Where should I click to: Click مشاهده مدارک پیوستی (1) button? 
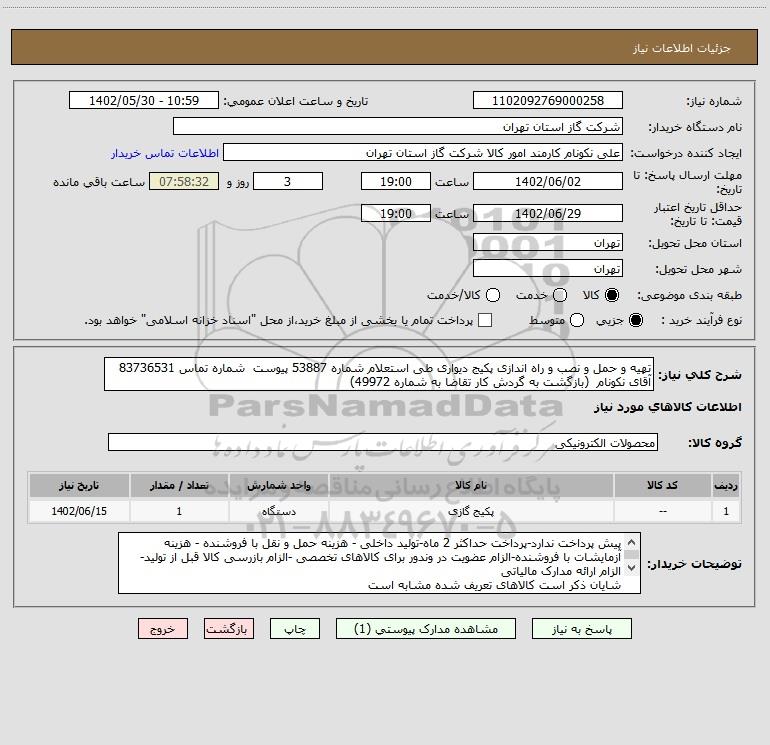(x=426, y=629)
